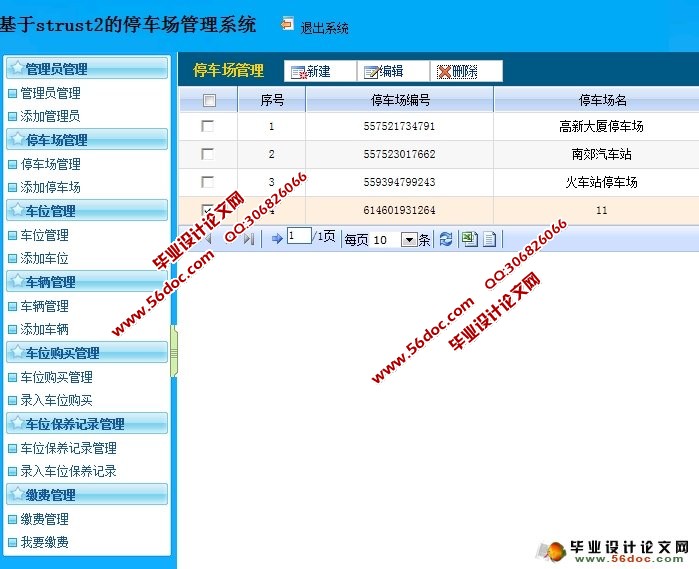Screen dimensions: 699x569
Task: Click the cell 557521734791
Action: click(x=399, y=126)
